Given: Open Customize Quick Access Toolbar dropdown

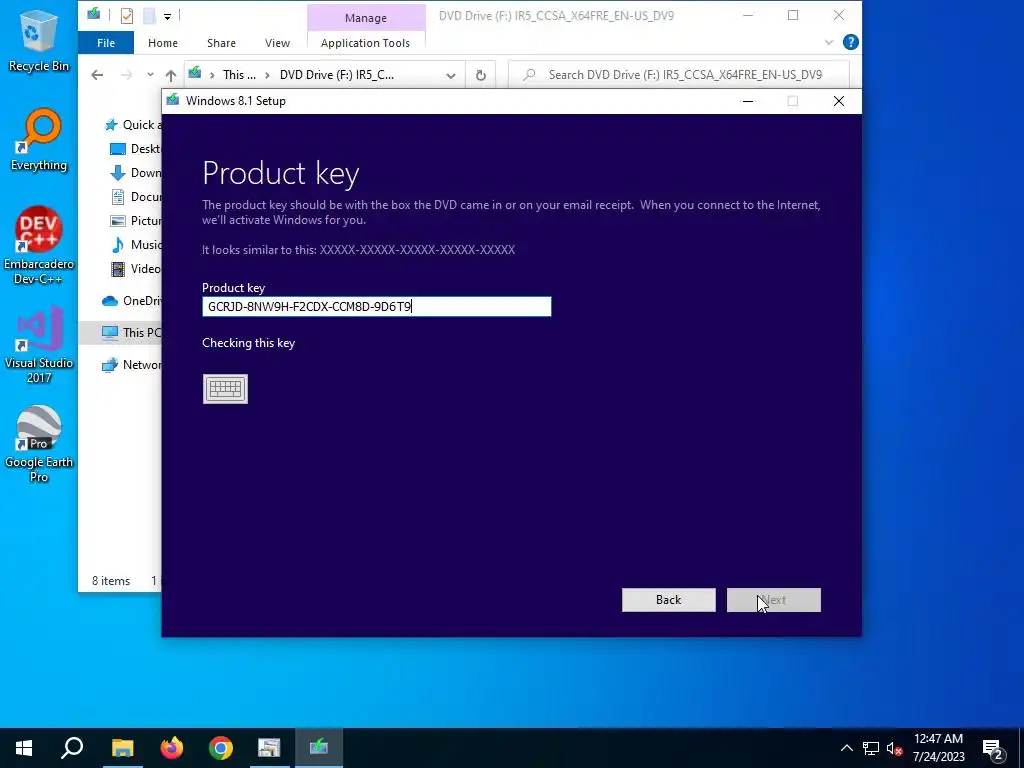Looking at the screenshot, I should pyautogui.click(x=167, y=16).
